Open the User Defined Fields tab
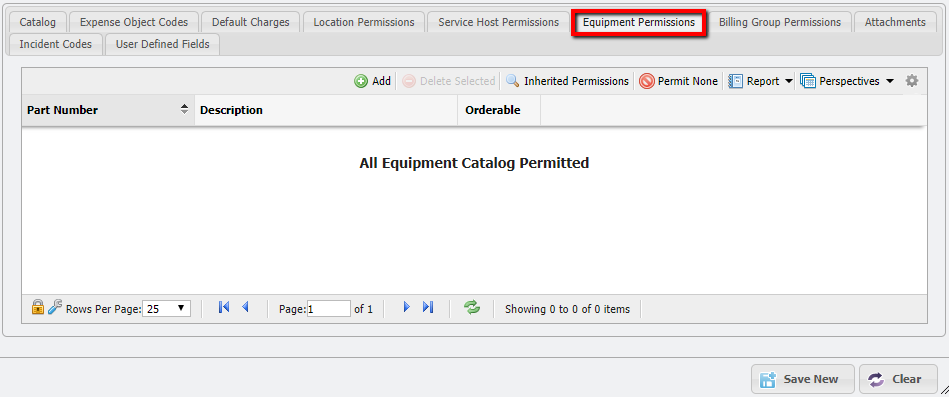This screenshot has height=397, width=949. click(162, 44)
